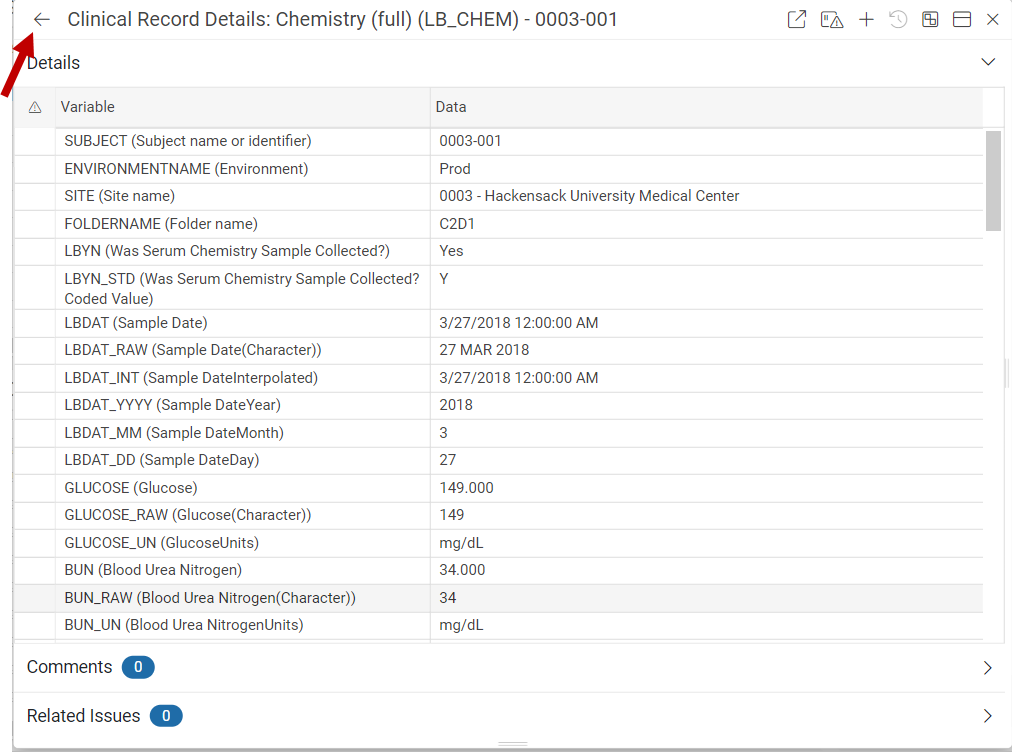Click the Comments count badge 0
Screen dimensions: 1012x752
coord(138,667)
